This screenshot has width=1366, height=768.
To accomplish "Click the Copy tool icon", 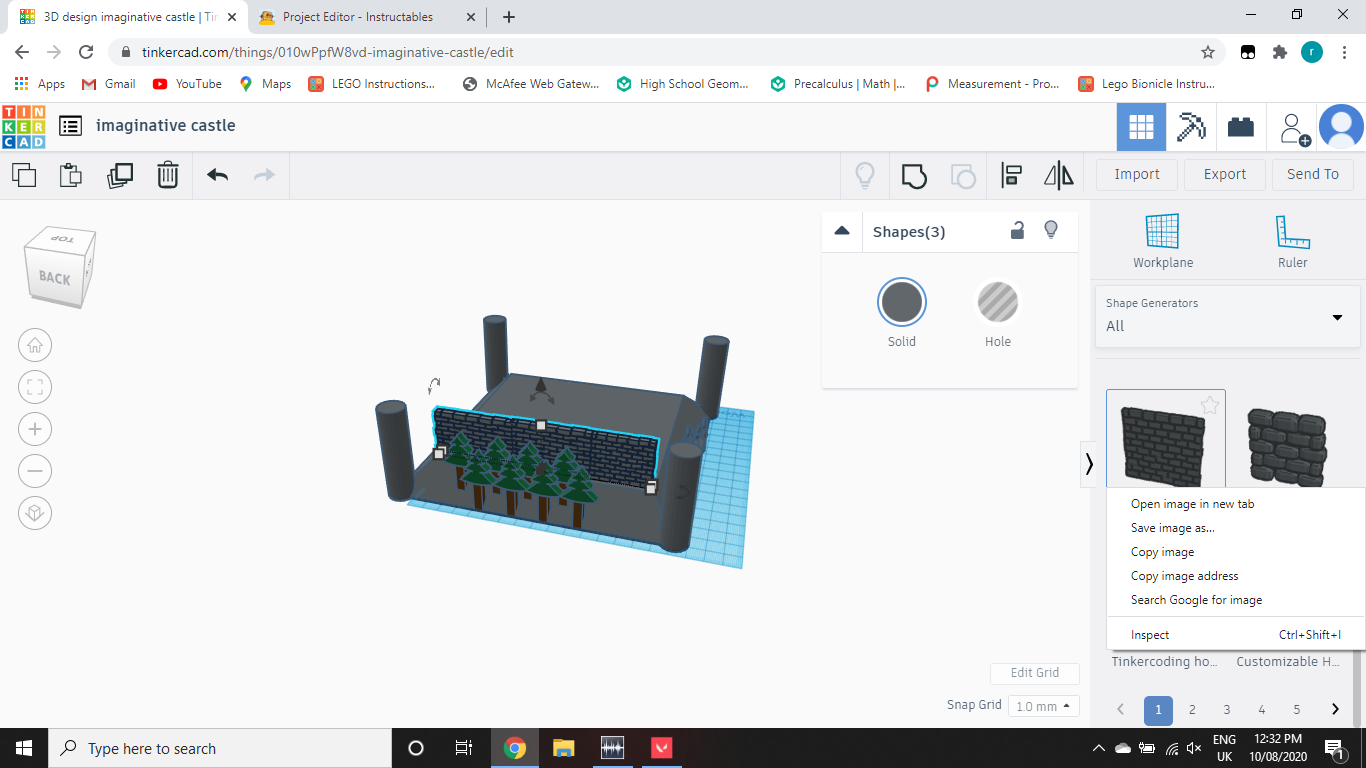I will (24, 175).
